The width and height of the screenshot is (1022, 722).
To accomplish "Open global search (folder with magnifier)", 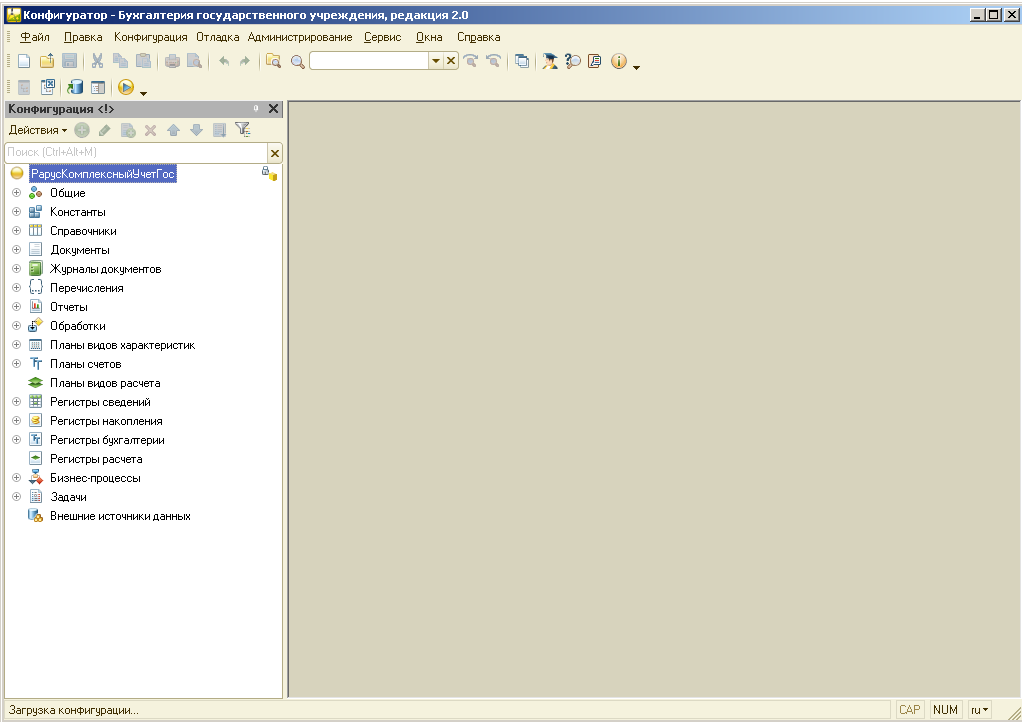I will (x=274, y=61).
